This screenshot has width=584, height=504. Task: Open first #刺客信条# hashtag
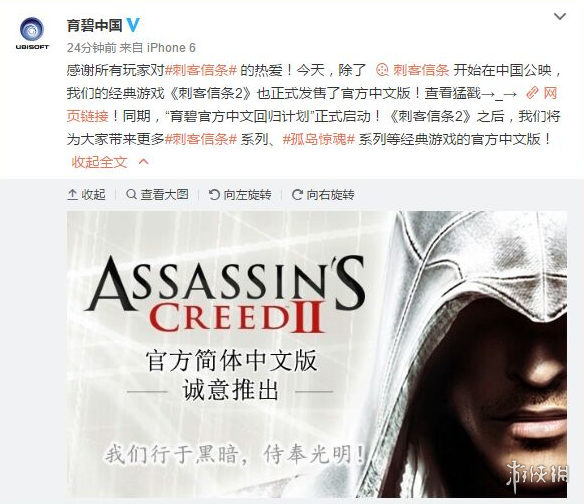point(201,70)
